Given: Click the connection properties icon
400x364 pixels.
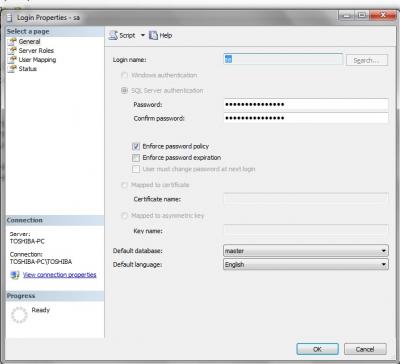Looking at the screenshot, I should coord(15,275).
